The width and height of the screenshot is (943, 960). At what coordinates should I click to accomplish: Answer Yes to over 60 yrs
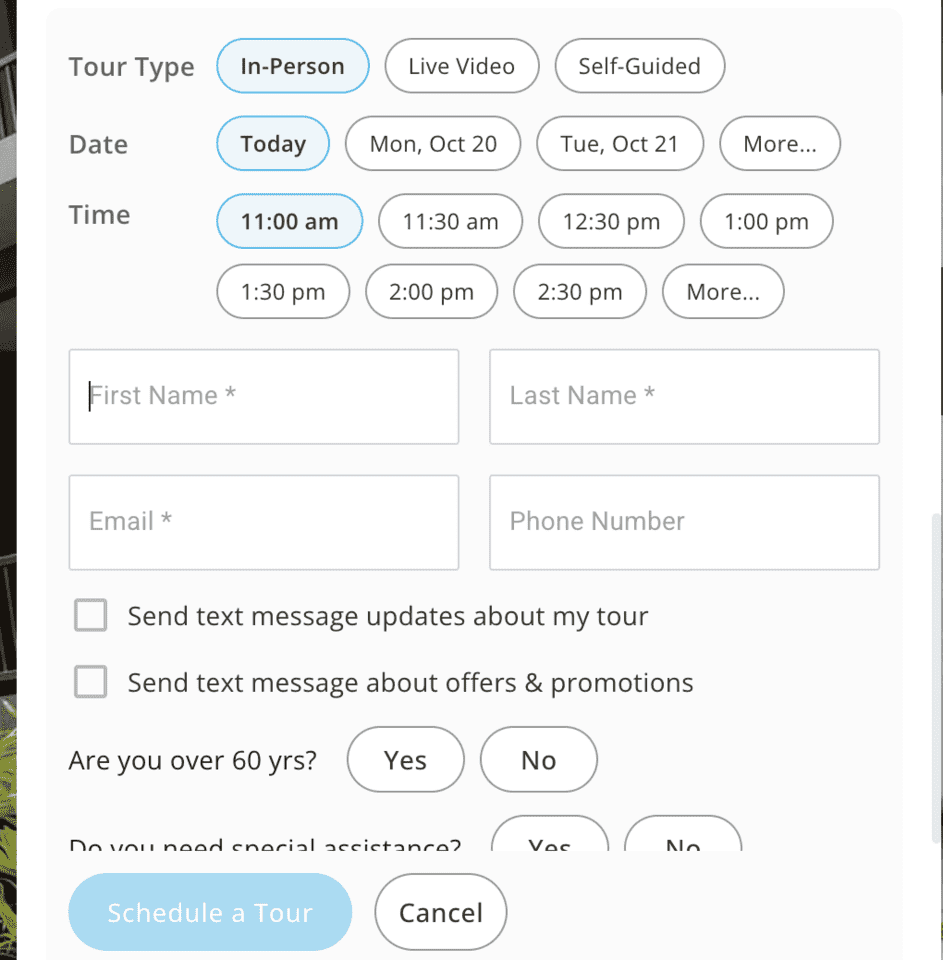click(405, 760)
